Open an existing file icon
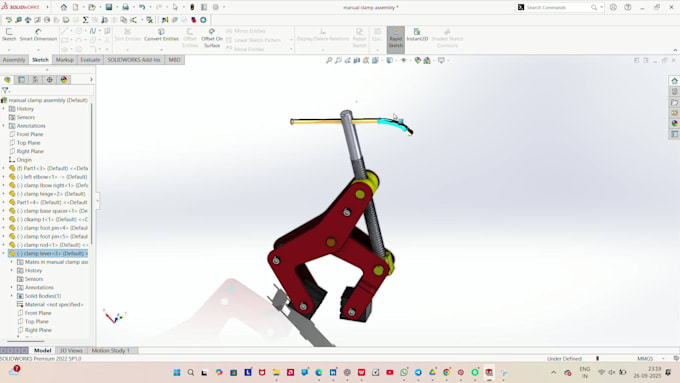 [x=92, y=7]
